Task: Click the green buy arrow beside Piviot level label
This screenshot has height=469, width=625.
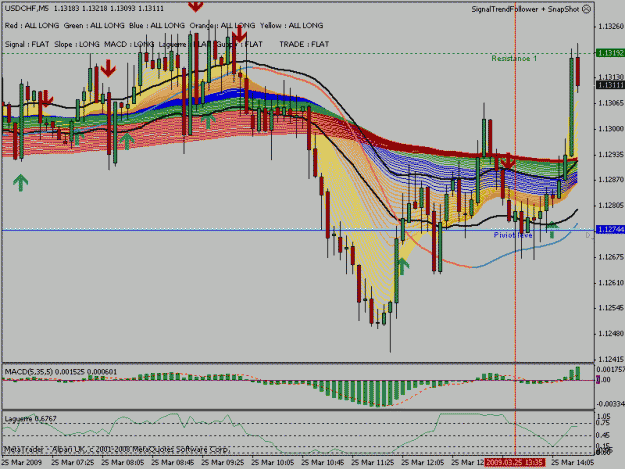Action: point(552,230)
